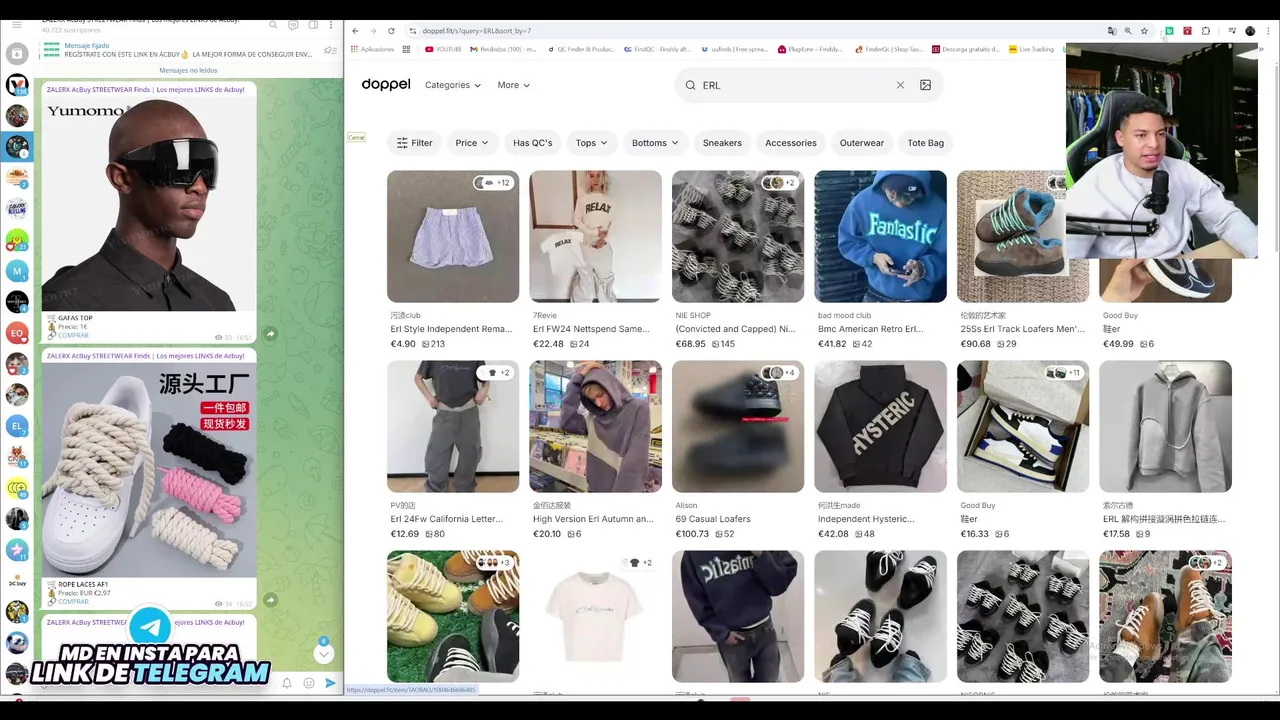Viewport: 1280px width, 720px height.
Task: Open Chrome apps grid in bookmarks bar
Action: [x=406, y=49]
